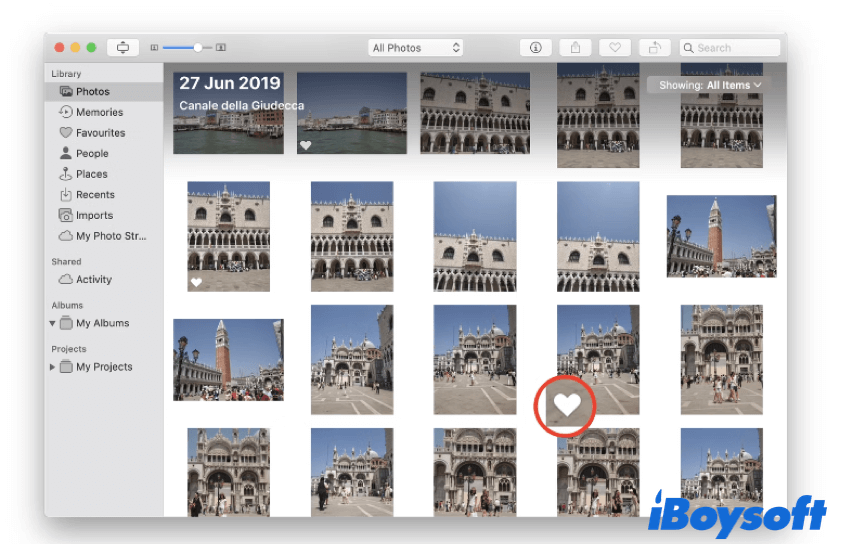Select Places in the sidebar
The height and width of the screenshot is (544, 841).
click(91, 174)
